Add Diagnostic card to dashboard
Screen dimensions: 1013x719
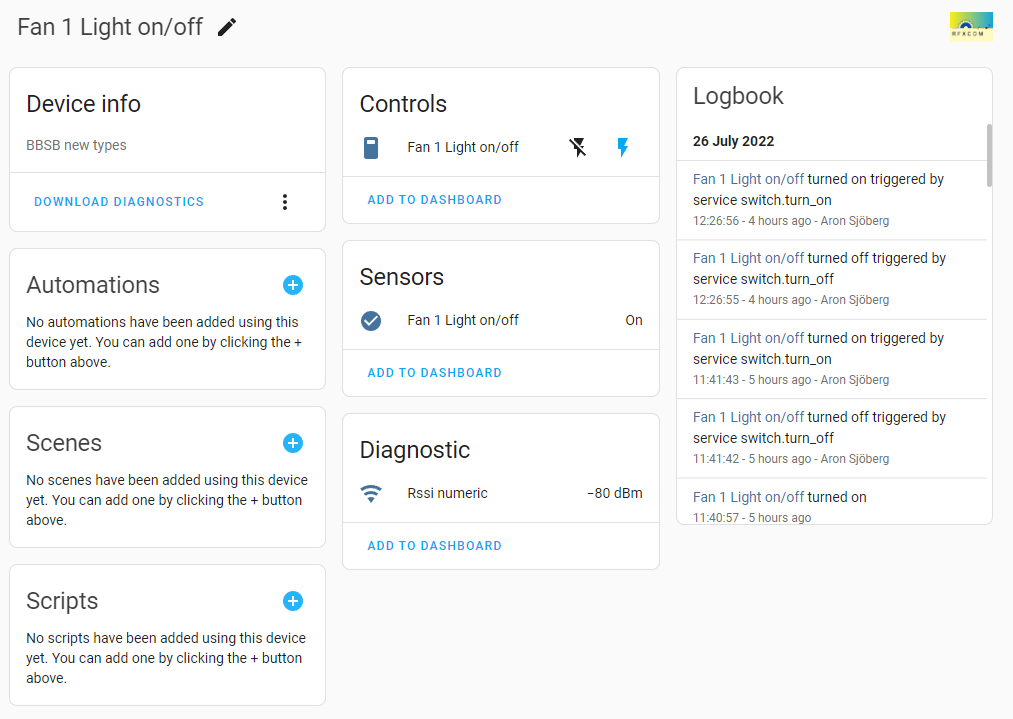pyautogui.click(x=434, y=546)
